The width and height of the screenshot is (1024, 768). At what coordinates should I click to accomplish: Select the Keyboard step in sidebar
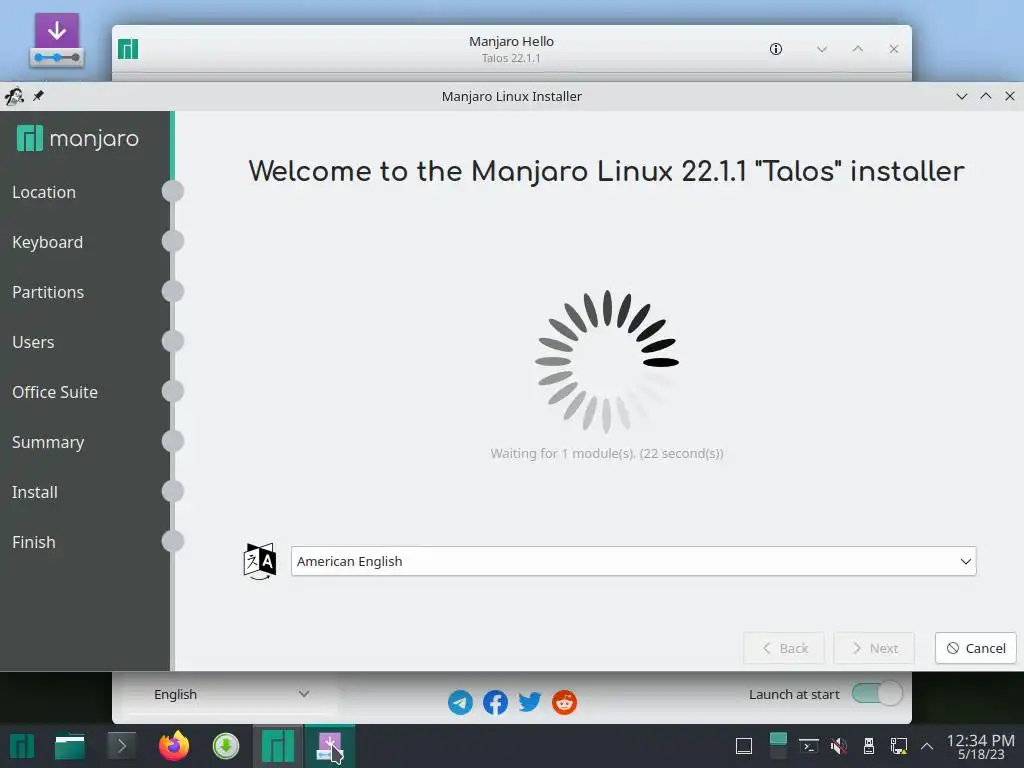pos(48,242)
